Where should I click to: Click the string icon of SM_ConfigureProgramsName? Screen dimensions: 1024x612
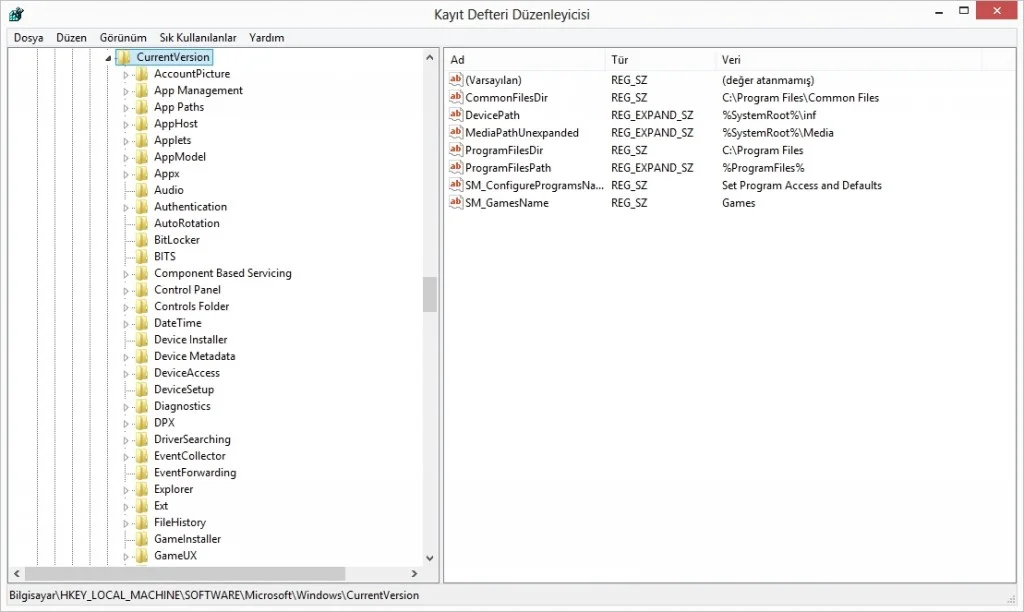456,185
